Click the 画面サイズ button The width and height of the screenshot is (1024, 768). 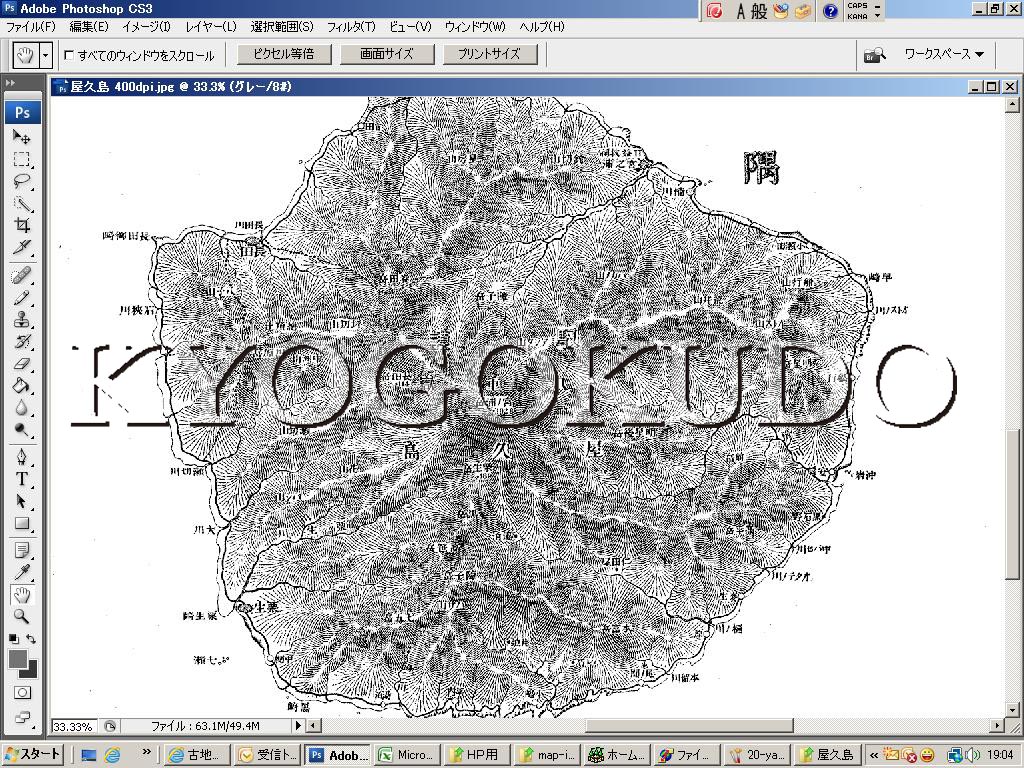[387, 54]
